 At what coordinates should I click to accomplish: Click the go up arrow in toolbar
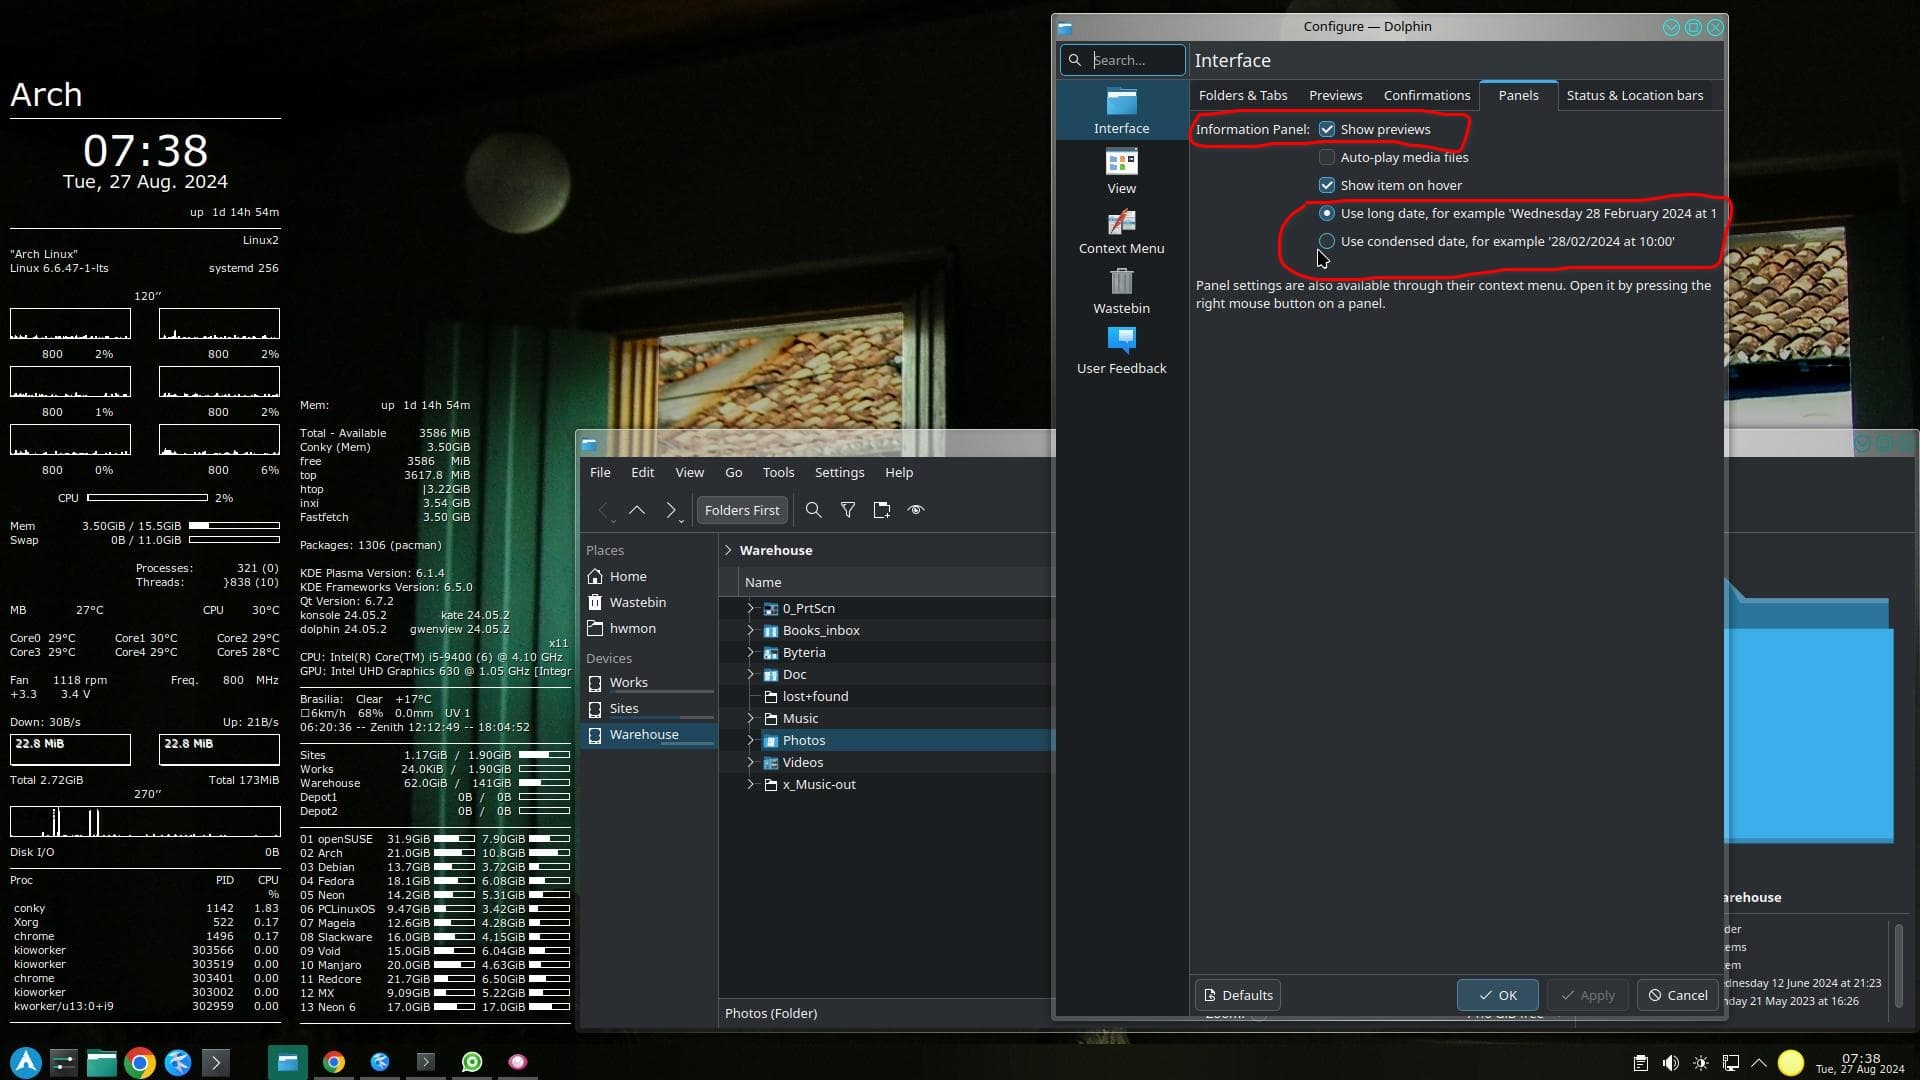pyautogui.click(x=636, y=510)
